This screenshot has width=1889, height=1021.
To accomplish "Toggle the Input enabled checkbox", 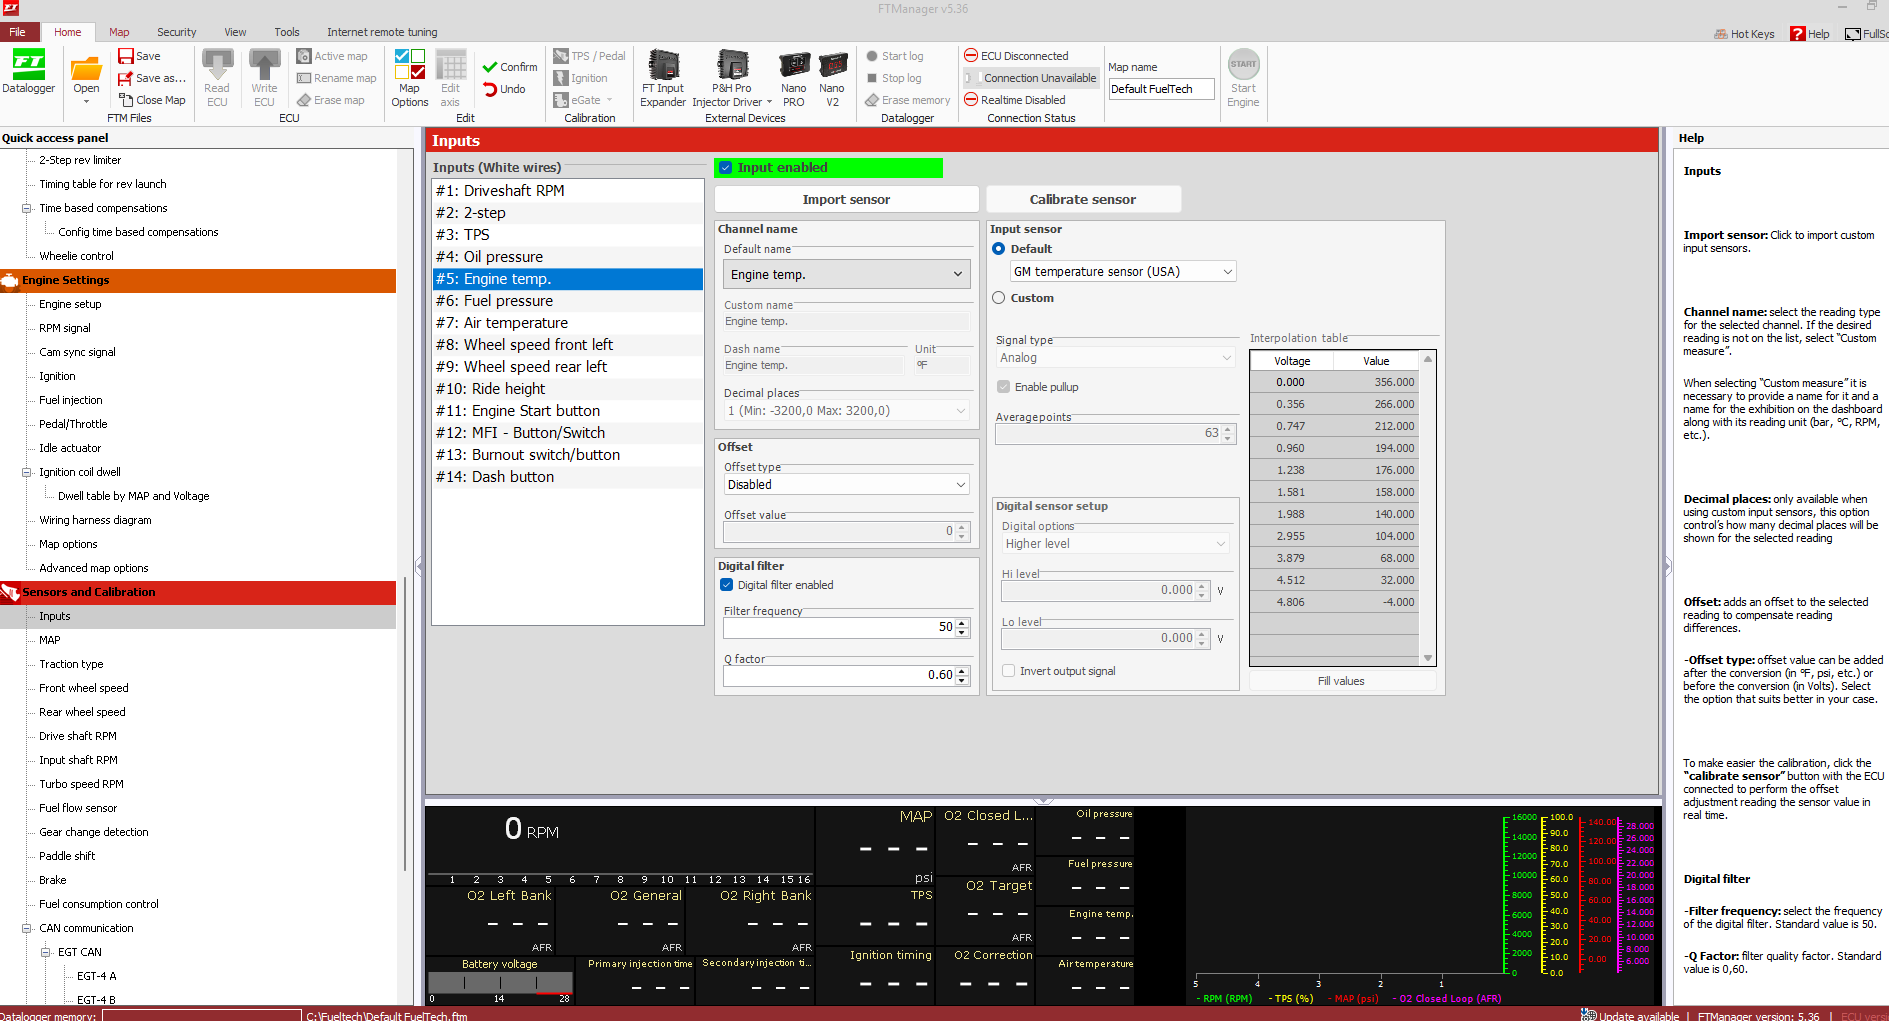I will coord(726,168).
